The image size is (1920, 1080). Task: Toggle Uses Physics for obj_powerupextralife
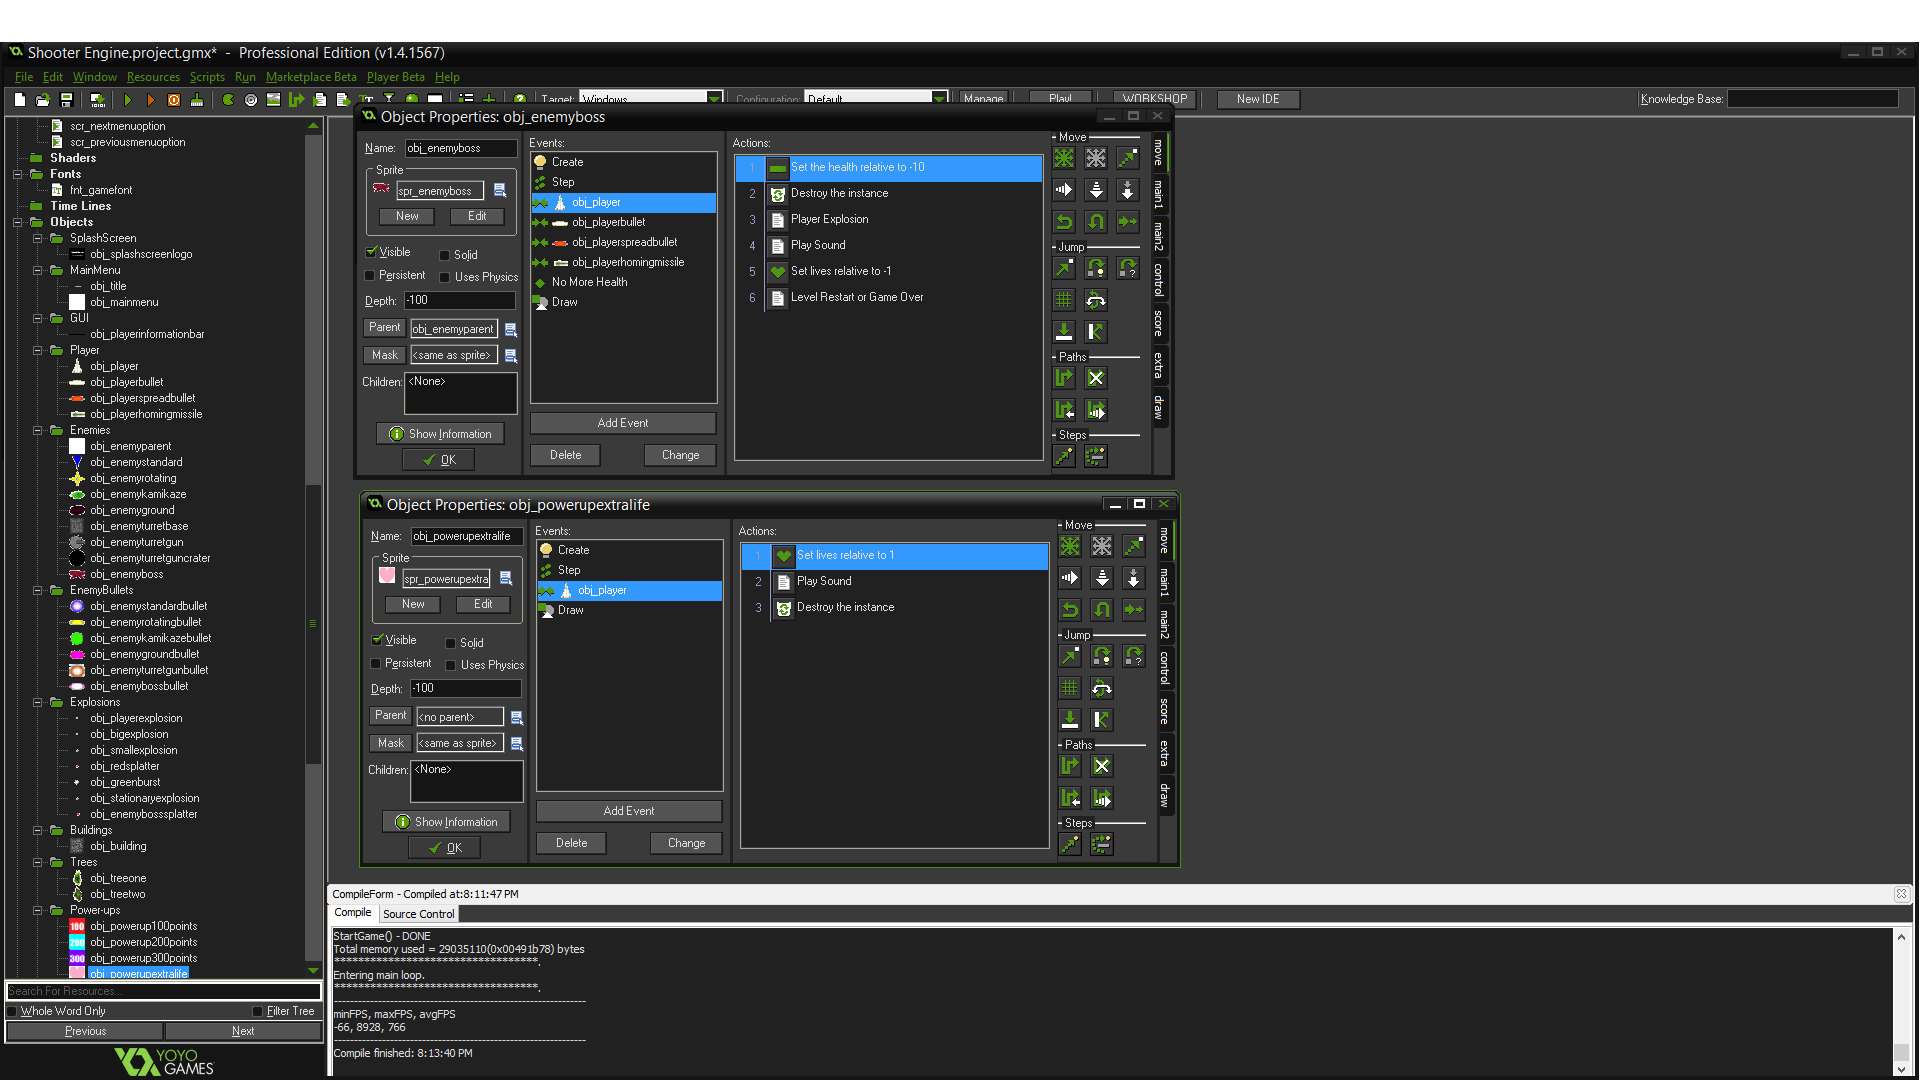(x=452, y=664)
